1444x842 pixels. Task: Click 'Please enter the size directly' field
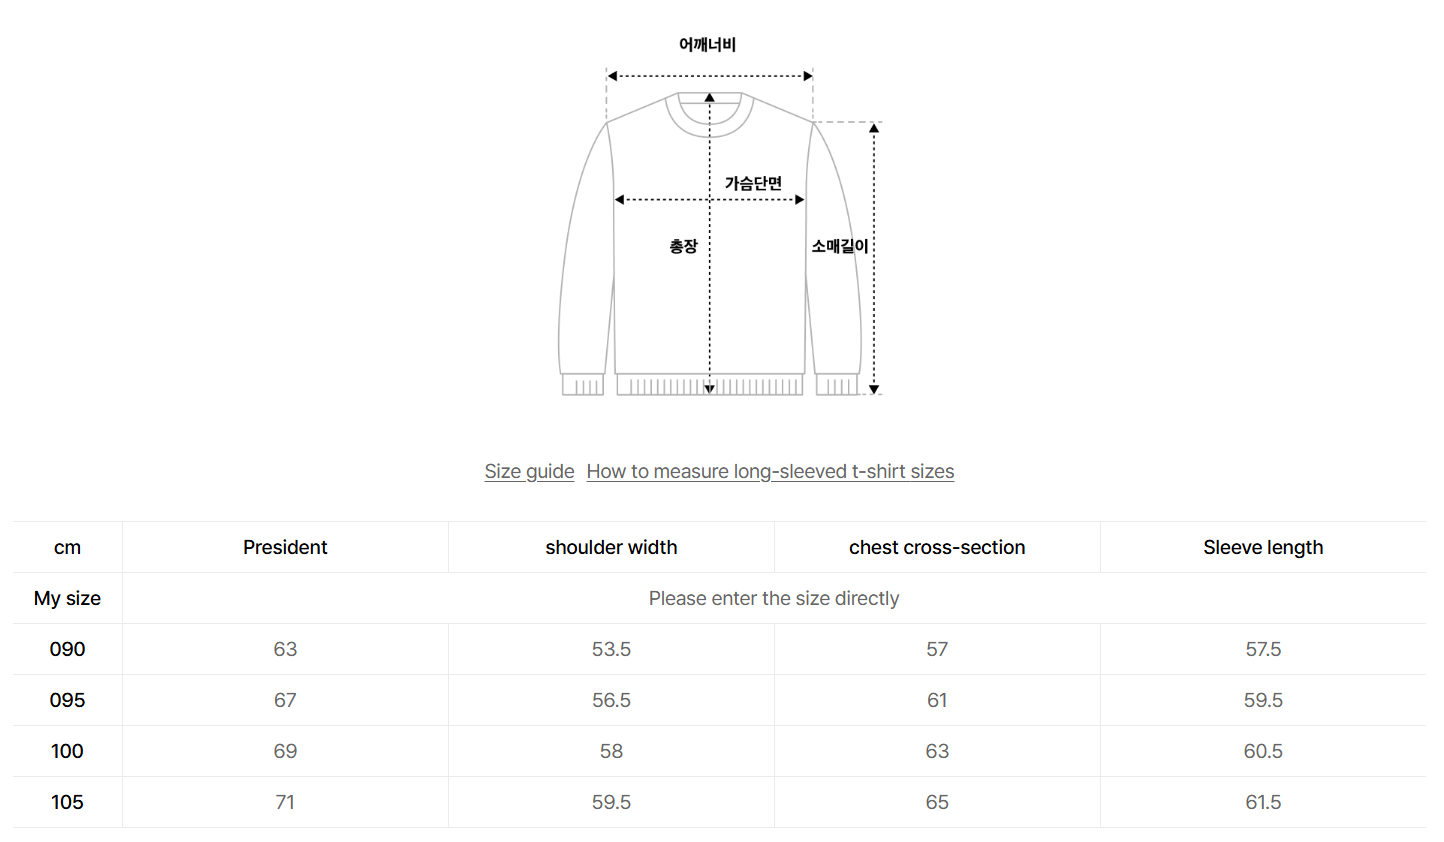(773, 598)
